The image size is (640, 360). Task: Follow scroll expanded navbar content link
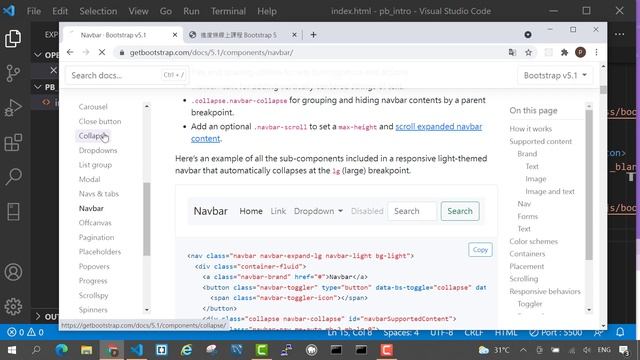pos(438,127)
